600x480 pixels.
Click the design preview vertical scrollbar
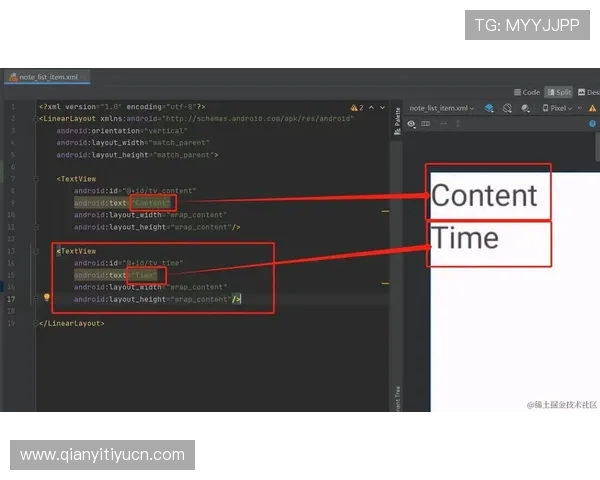click(x=598, y=146)
